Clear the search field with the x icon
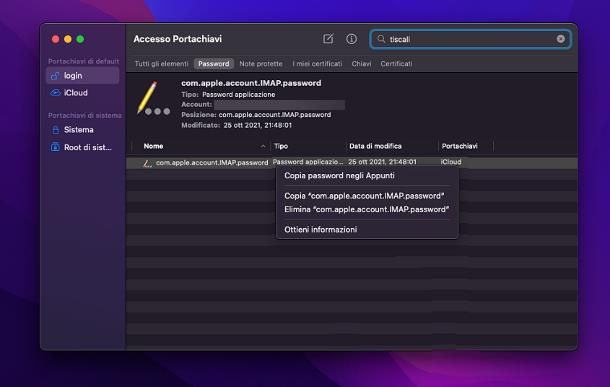Viewport: 610px width, 387px height. 561,39
